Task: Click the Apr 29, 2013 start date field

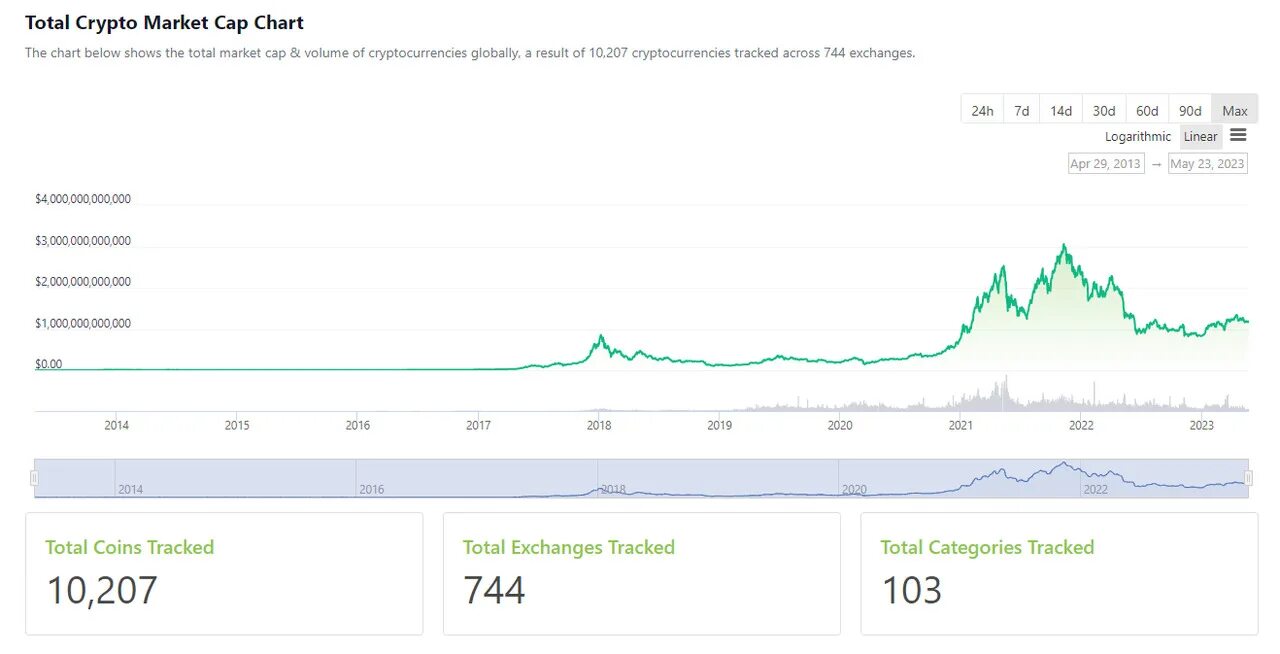Action: [x=1105, y=163]
